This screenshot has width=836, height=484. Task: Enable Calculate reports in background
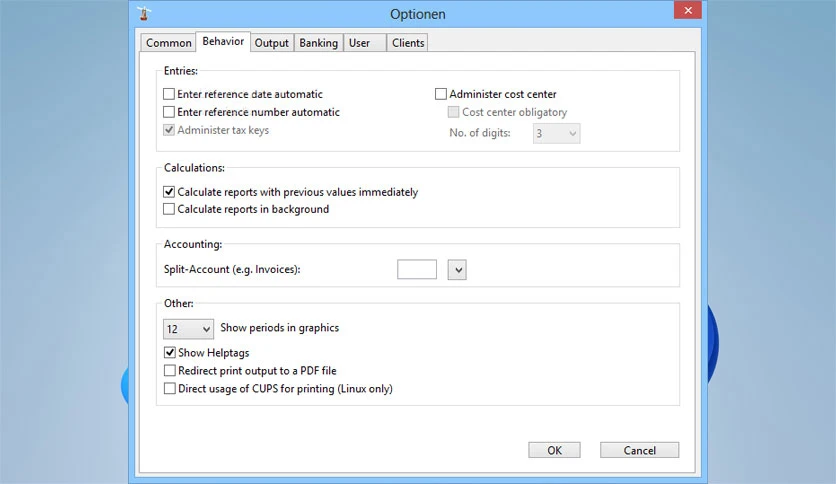click(169, 209)
